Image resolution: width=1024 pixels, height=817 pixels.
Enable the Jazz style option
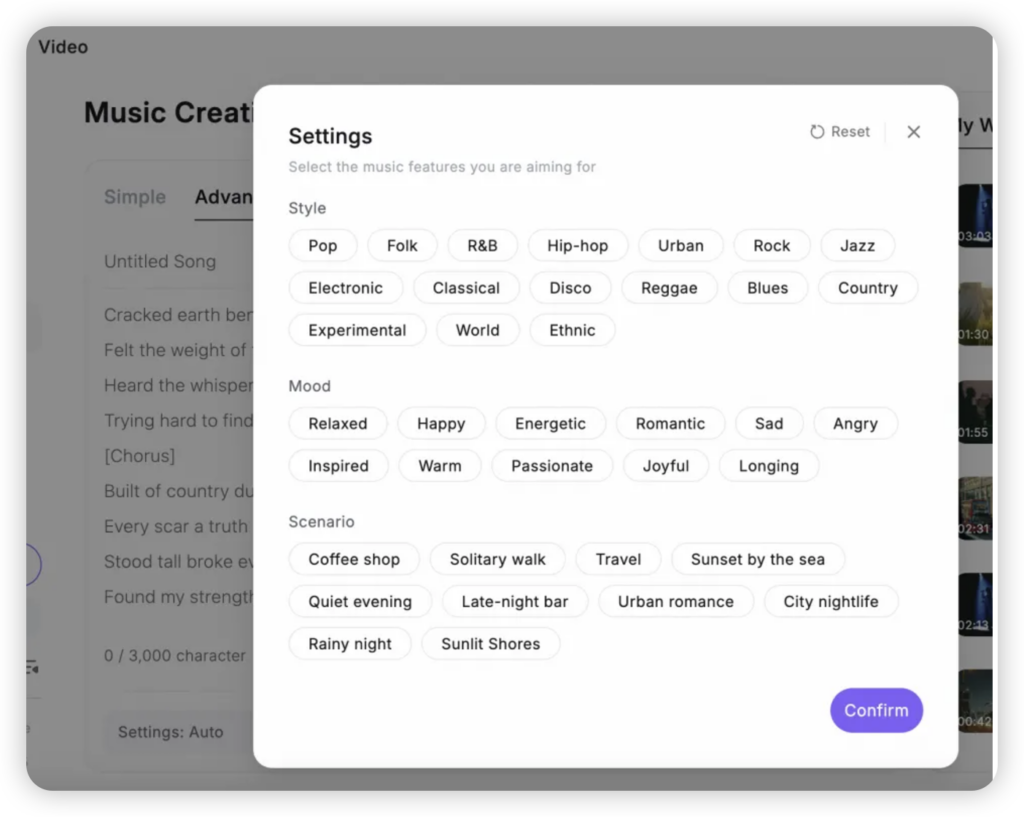pos(857,246)
